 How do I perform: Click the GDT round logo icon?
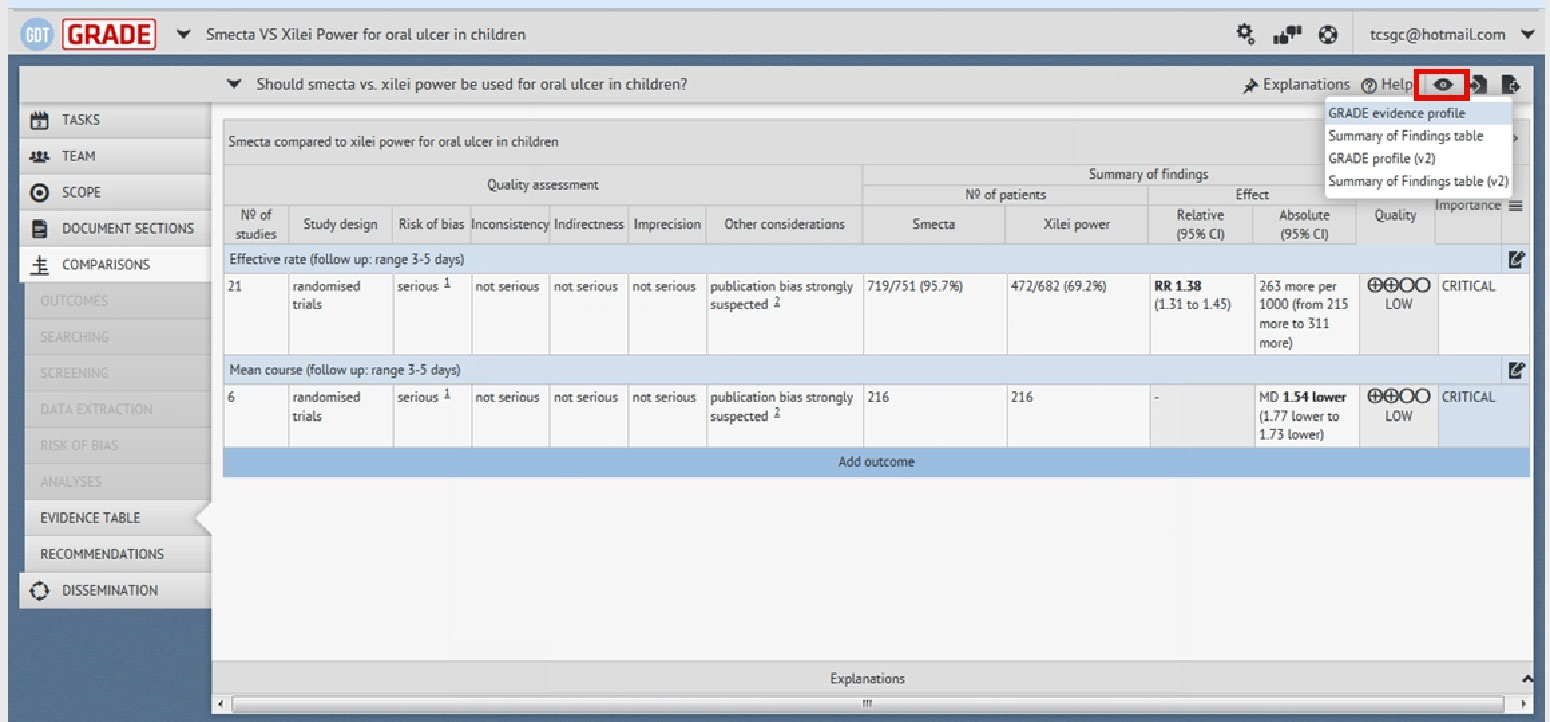38,35
